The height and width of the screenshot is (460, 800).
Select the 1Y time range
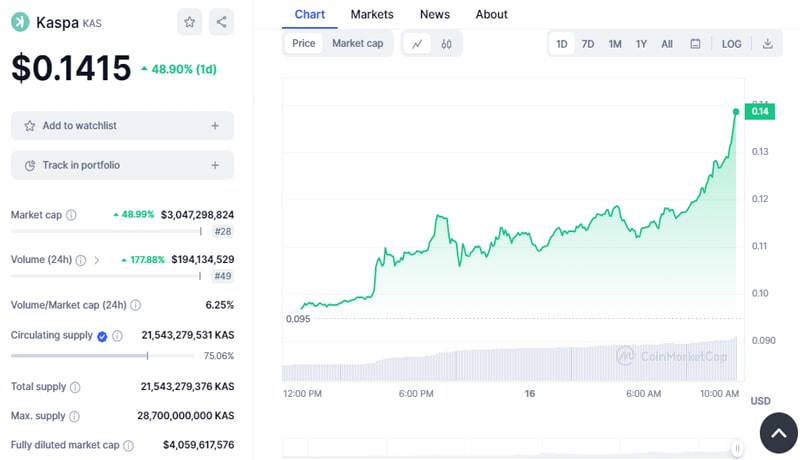click(x=641, y=44)
